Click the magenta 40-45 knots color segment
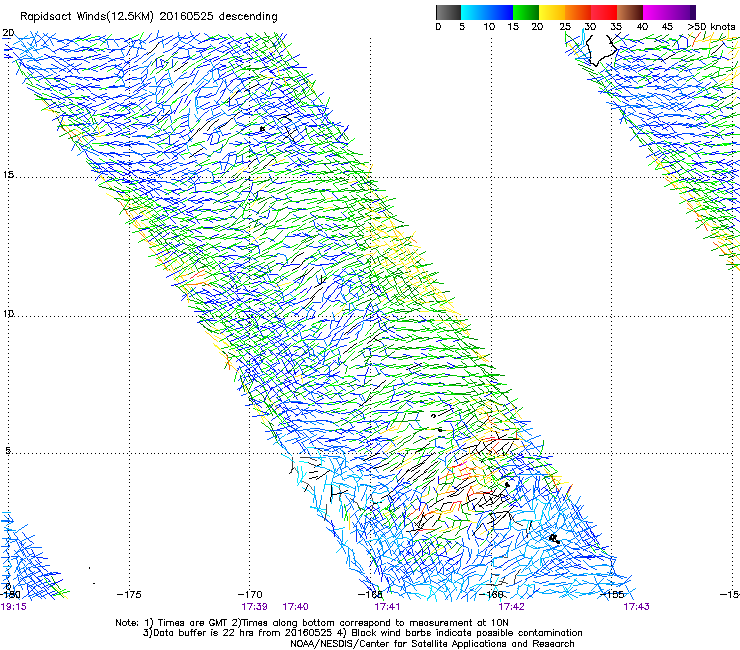 656,12
